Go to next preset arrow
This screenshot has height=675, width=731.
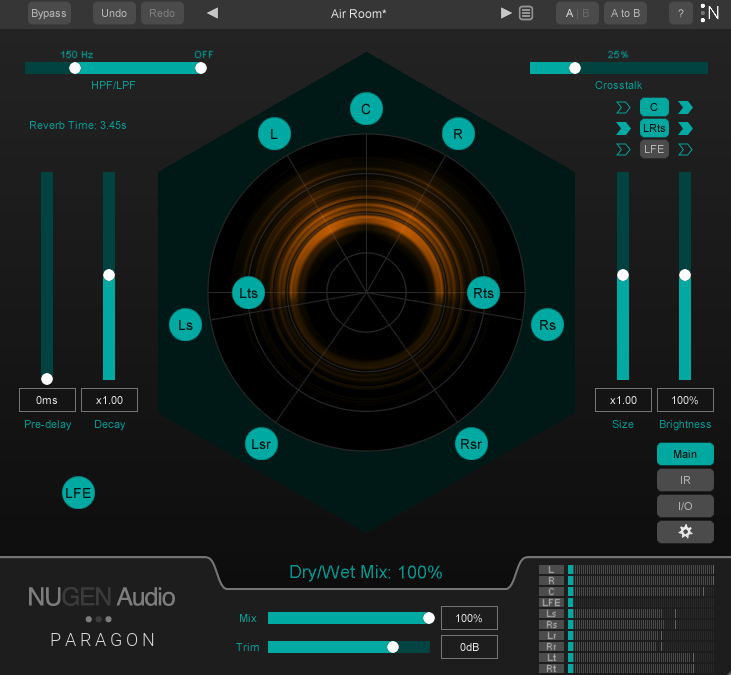506,13
